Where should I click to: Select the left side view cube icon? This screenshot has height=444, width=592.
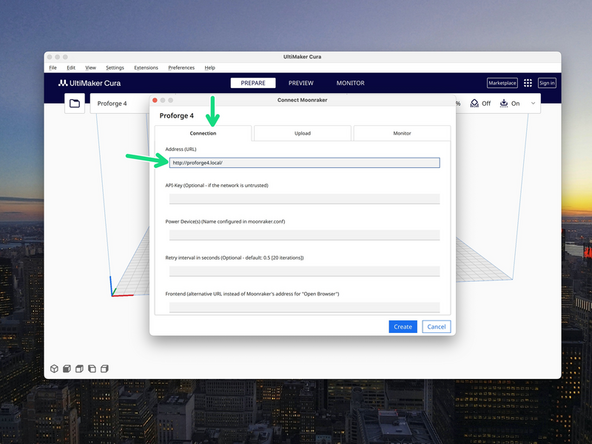(92, 368)
